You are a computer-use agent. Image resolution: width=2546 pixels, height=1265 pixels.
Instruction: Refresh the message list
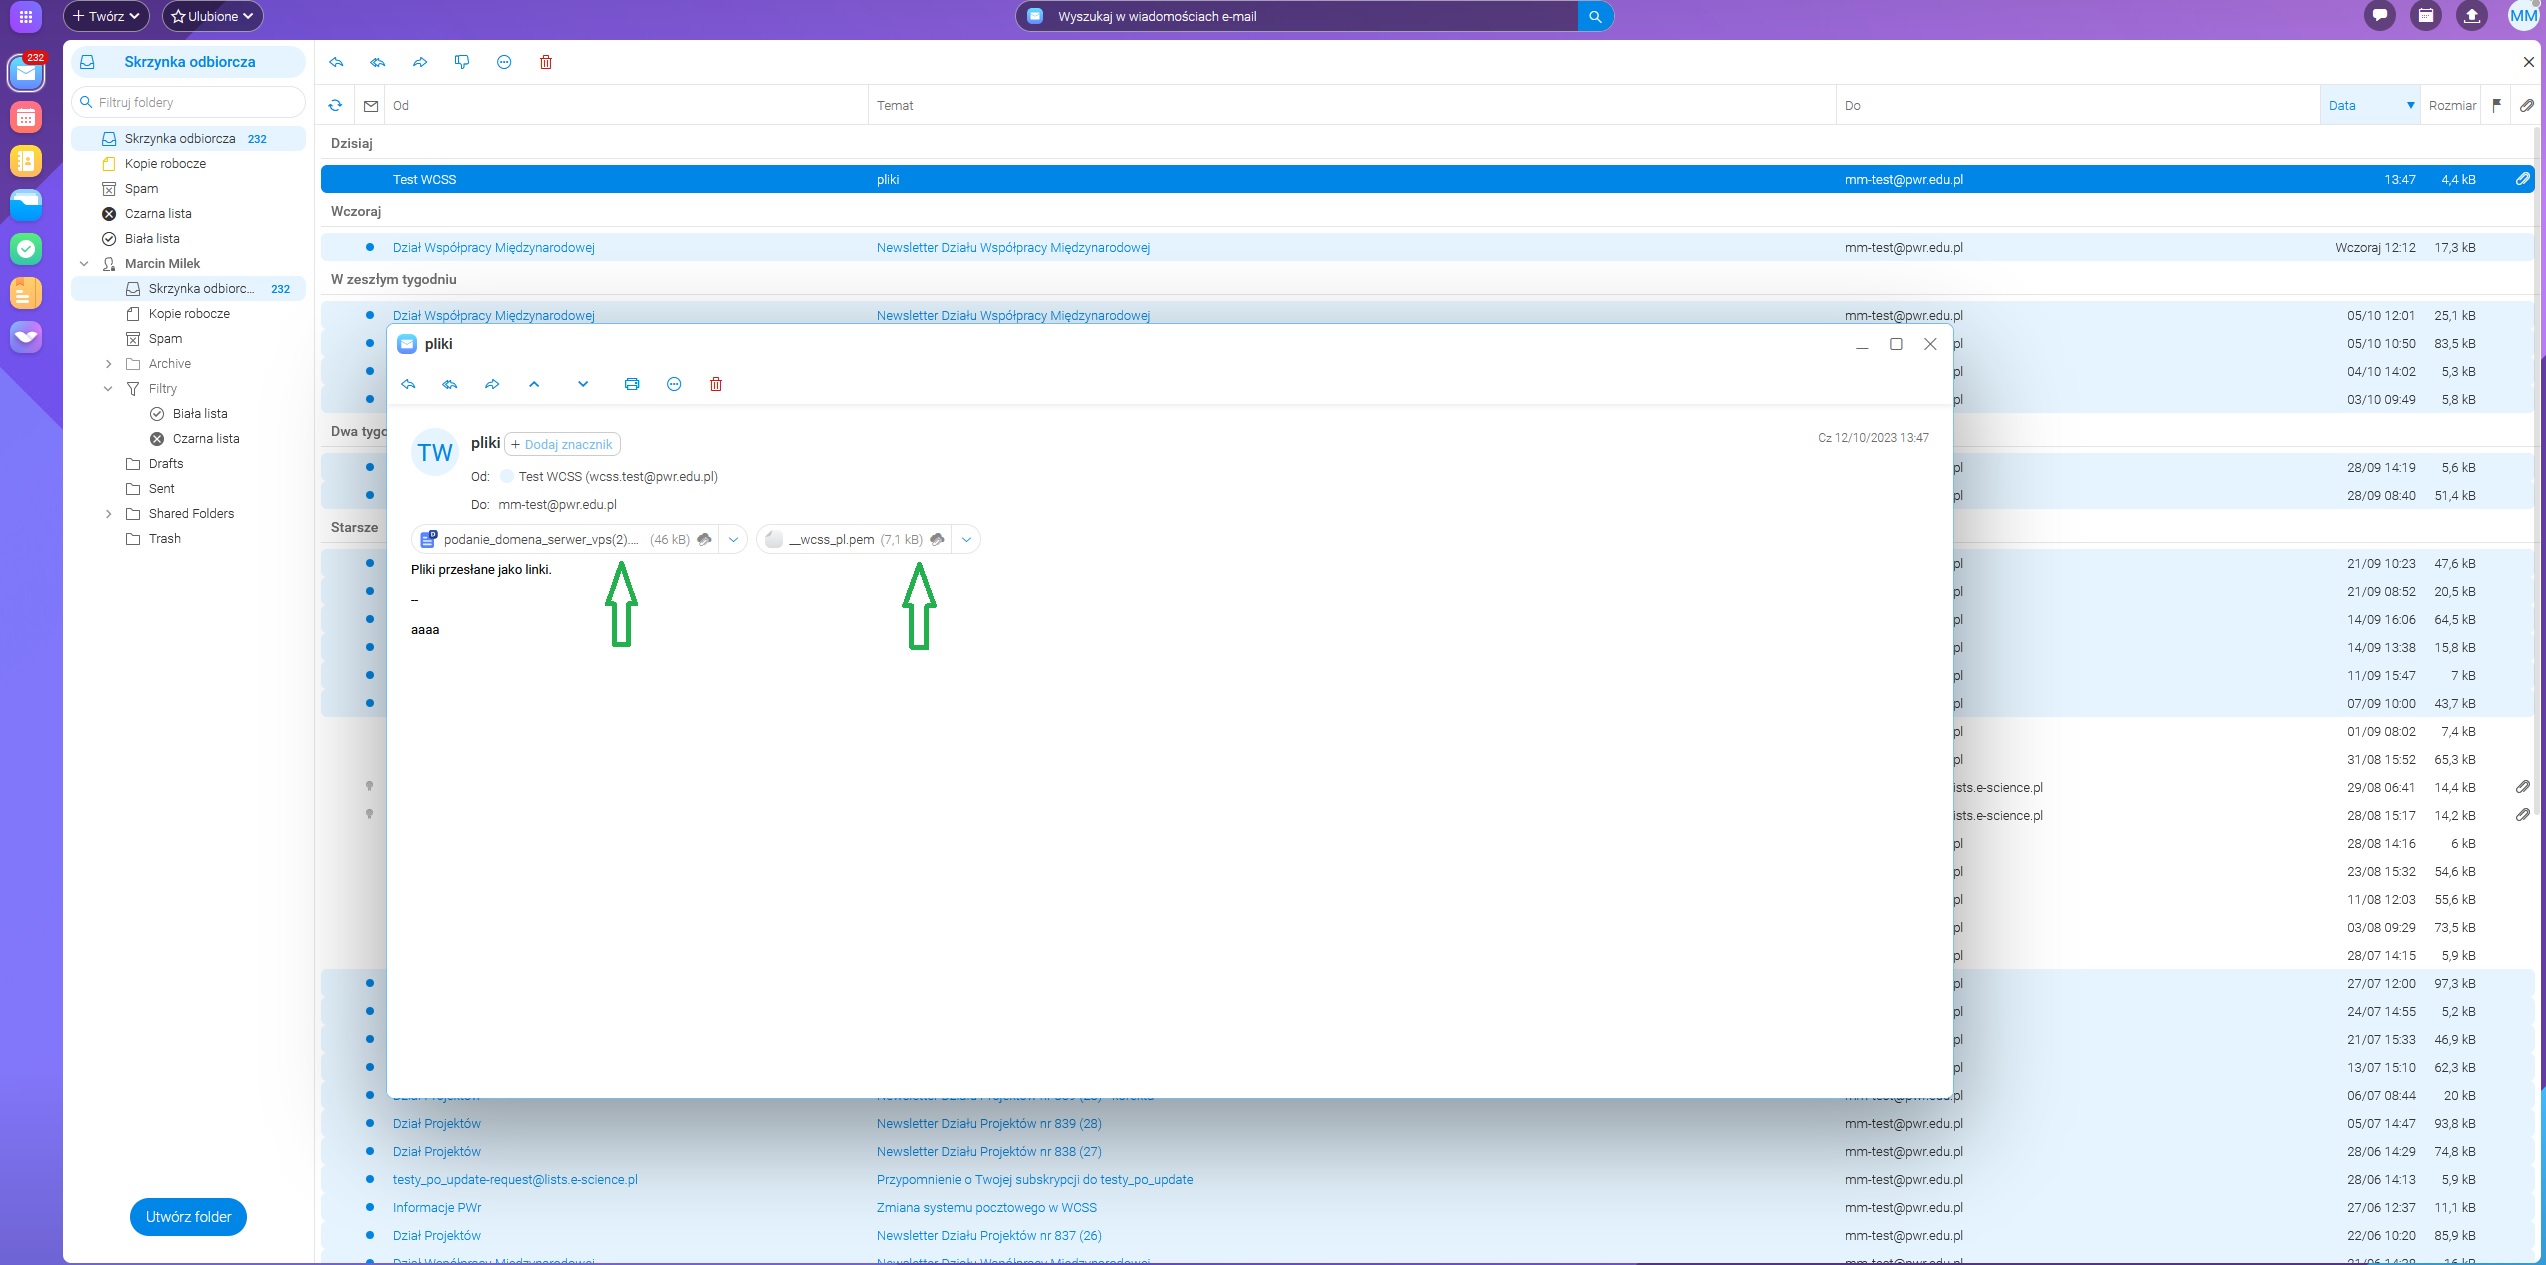point(335,105)
